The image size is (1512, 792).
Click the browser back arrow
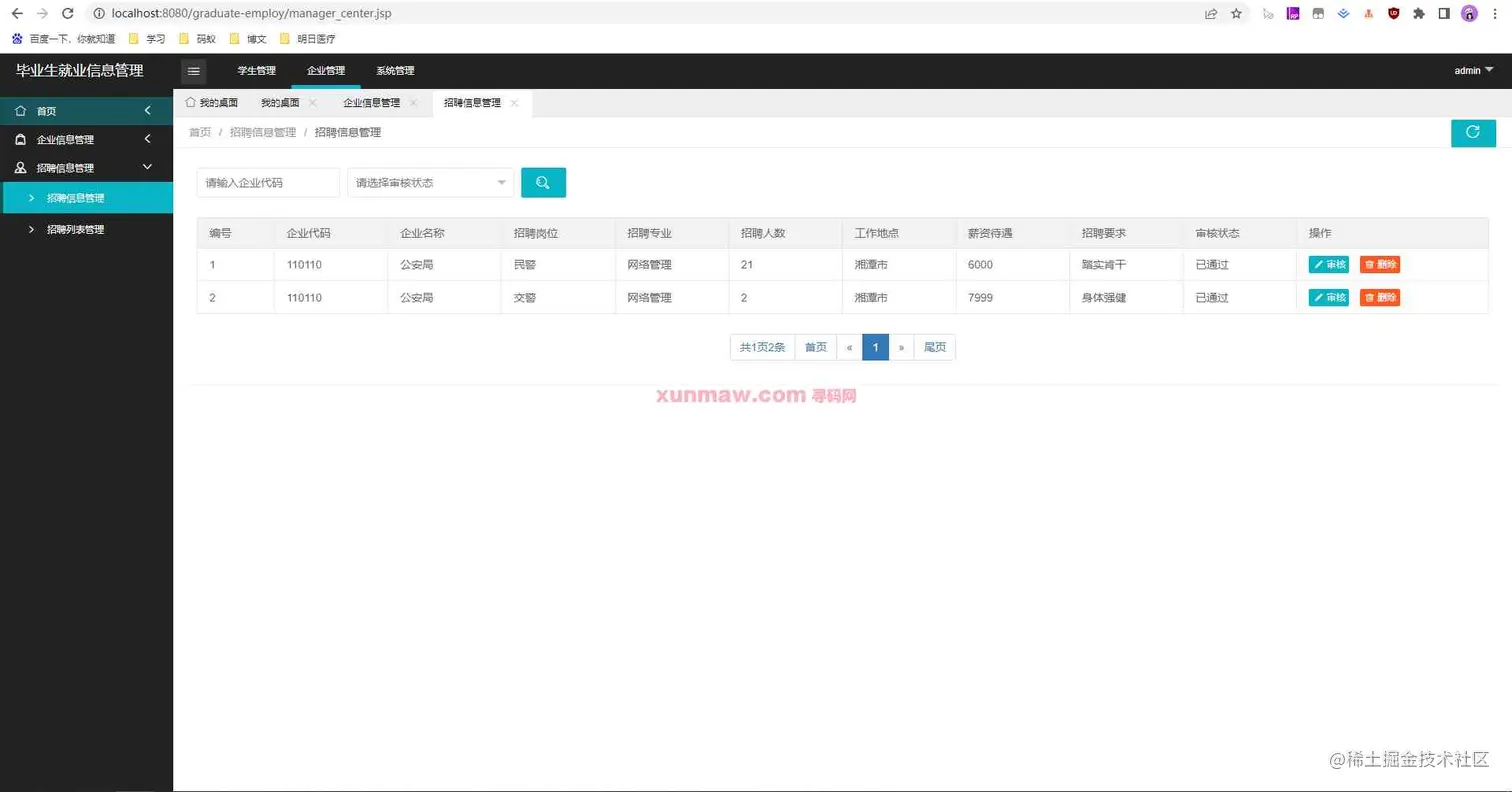(17, 14)
